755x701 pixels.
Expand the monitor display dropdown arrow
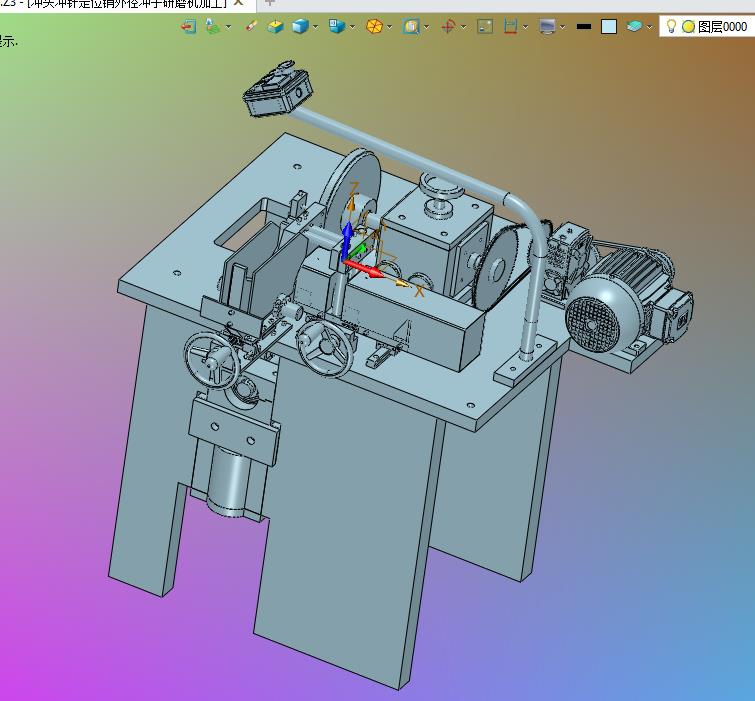click(x=562, y=26)
